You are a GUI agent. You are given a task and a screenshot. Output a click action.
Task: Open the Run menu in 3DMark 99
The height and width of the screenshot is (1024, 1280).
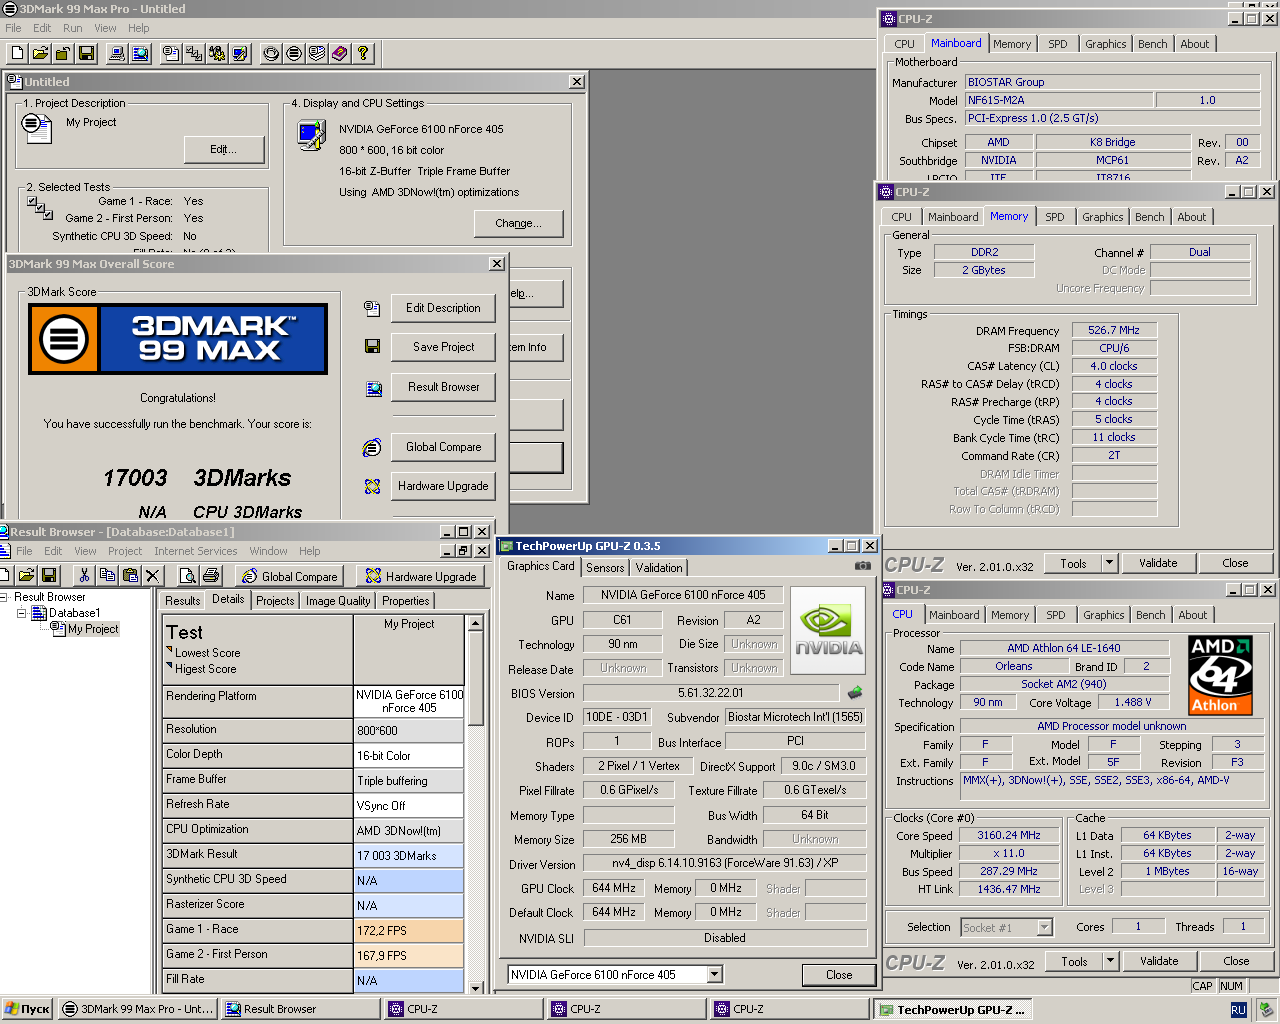tap(73, 28)
